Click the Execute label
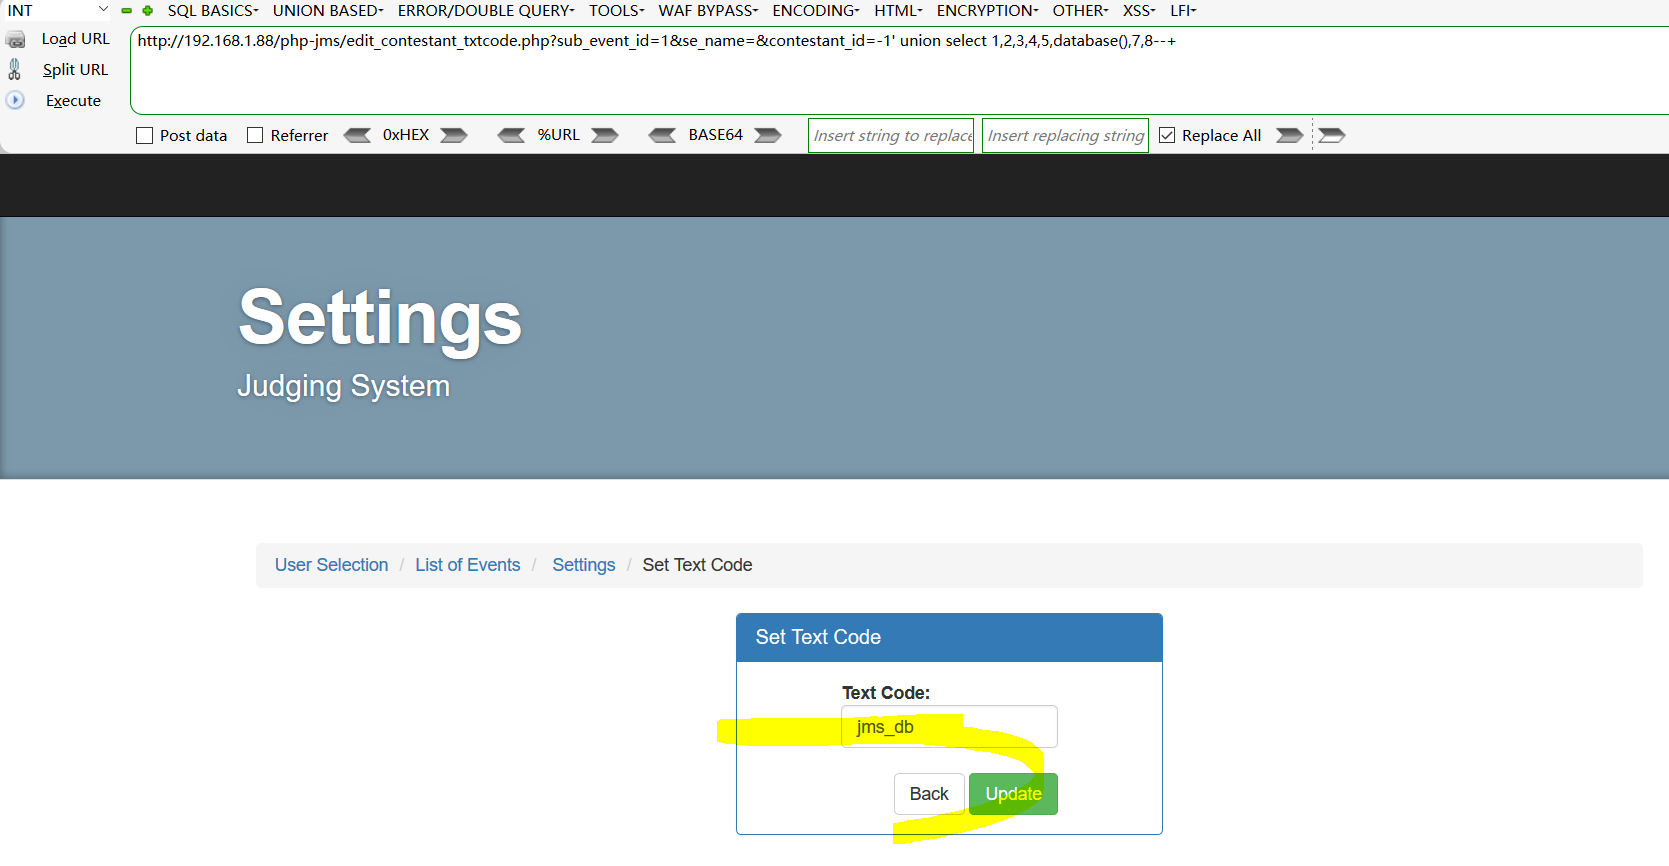Image resolution: width=1669 pixels, height=866 pixels. pos(73,101)
